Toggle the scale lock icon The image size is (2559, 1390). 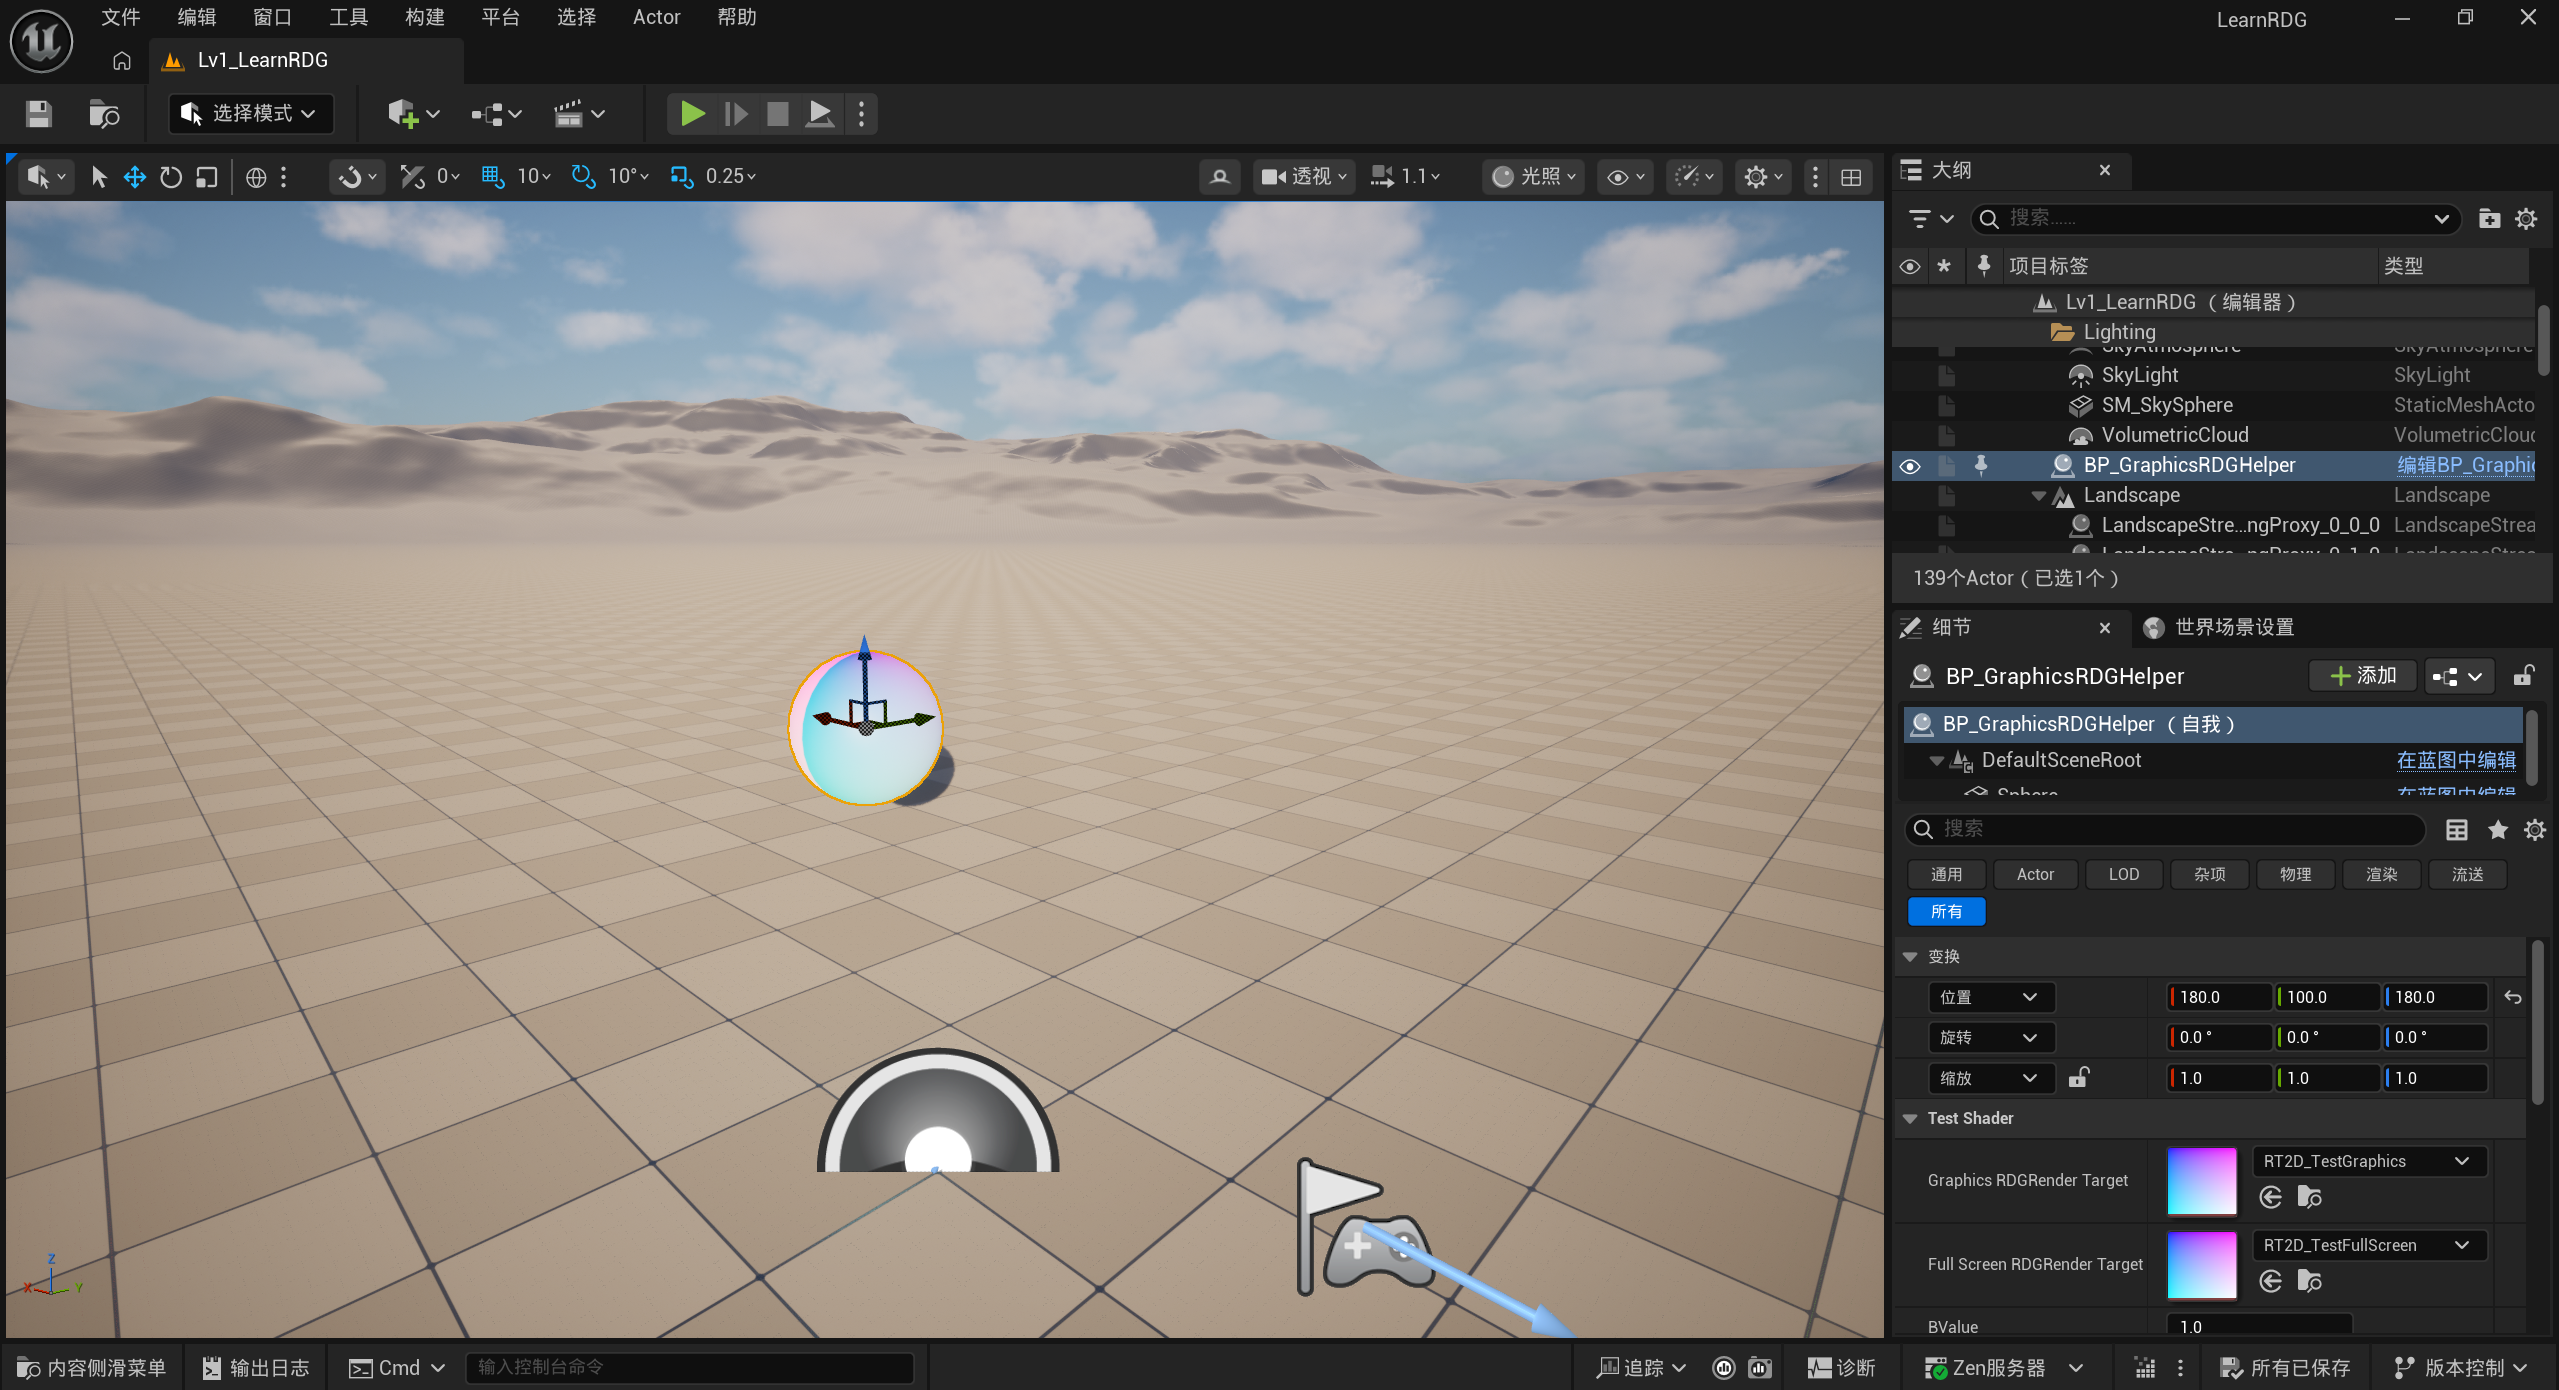[x=2079, y=1077]
